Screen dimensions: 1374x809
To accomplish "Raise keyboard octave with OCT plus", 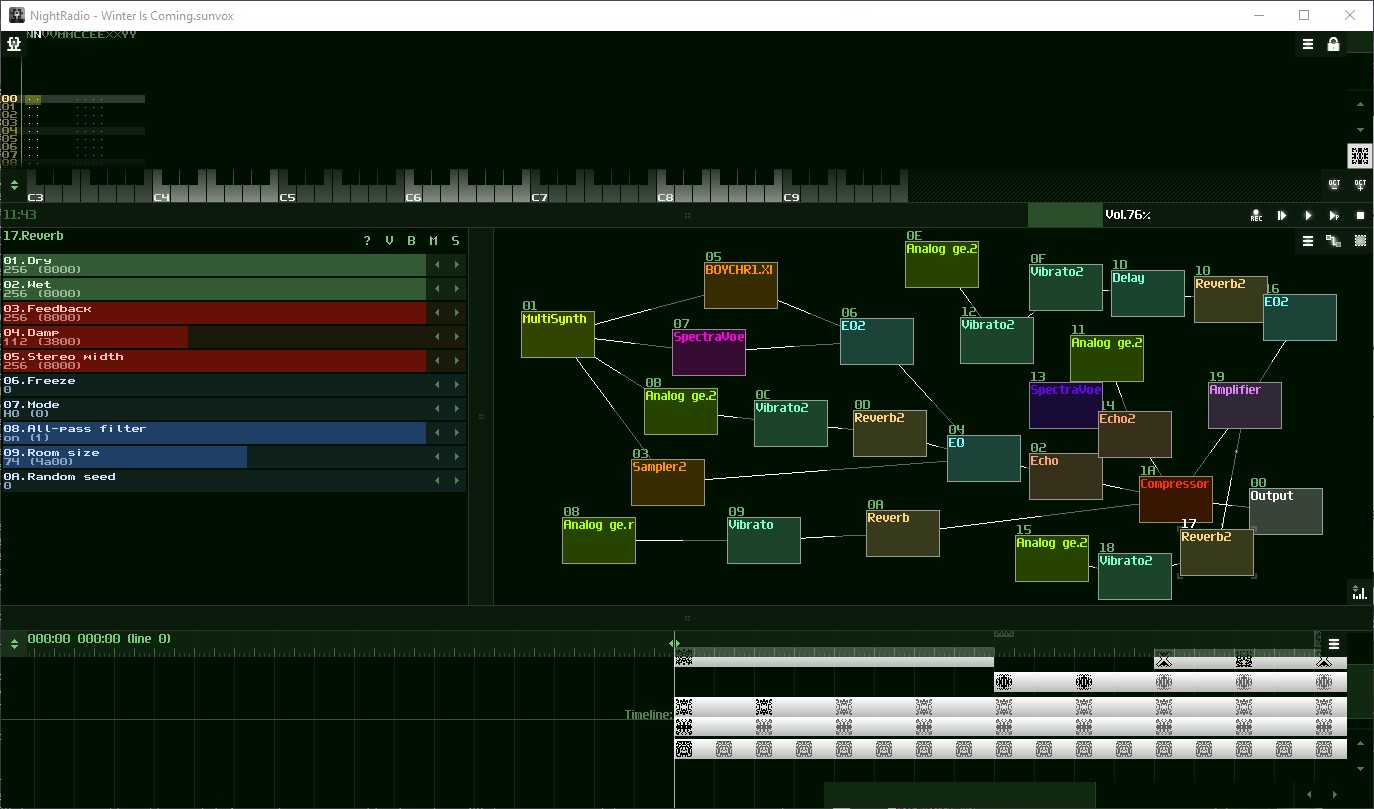I will pyautogui.click(x=1360, y=185).
